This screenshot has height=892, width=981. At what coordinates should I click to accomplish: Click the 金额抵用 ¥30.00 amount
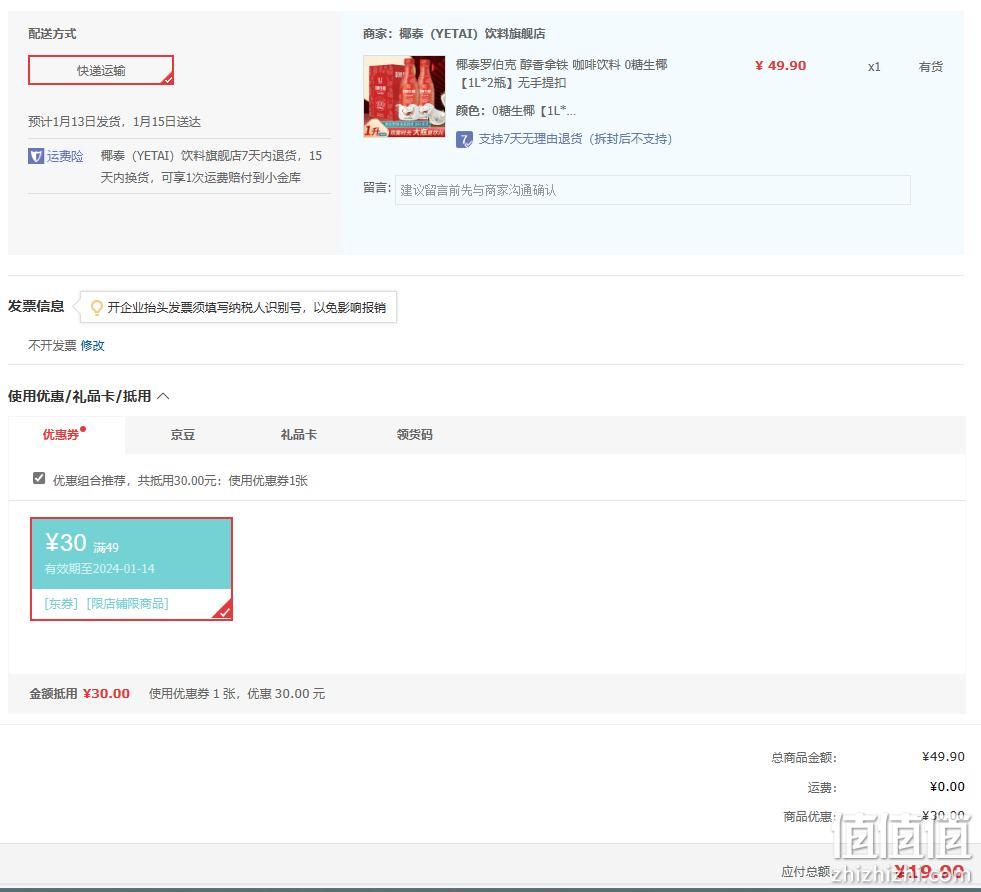[106, 693]
